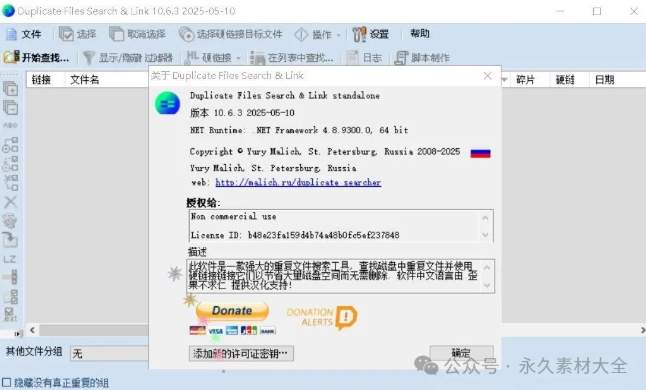The image size is (646, 390).
Task: Click the horizontal scrollbar right arrow
Action: [642, 330]
